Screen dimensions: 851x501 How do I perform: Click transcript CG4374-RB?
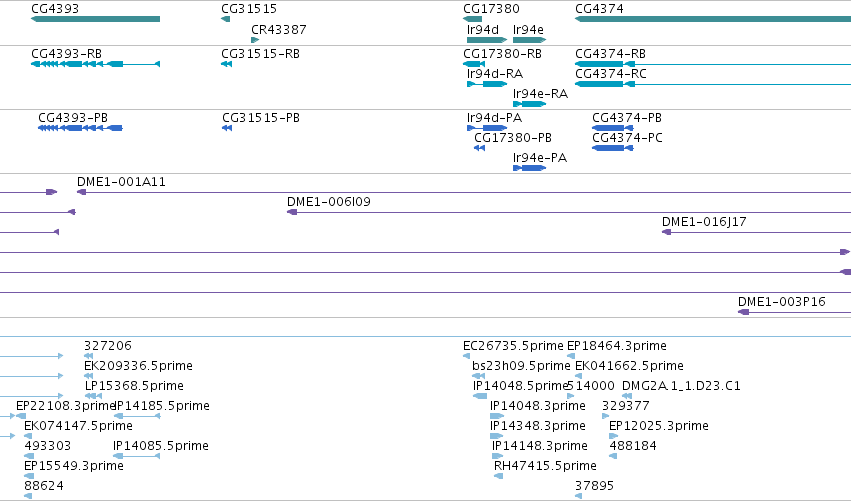[611, 54]
